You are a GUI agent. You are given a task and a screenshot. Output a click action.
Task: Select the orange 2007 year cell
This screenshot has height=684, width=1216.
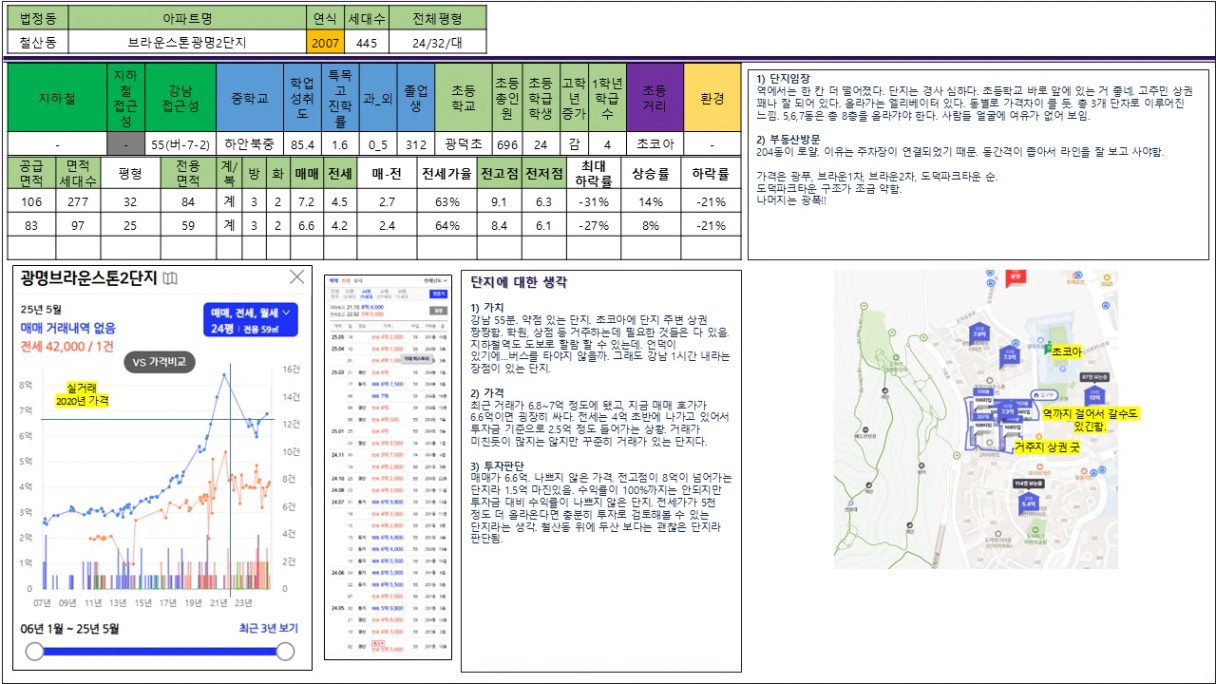(324, 42)
